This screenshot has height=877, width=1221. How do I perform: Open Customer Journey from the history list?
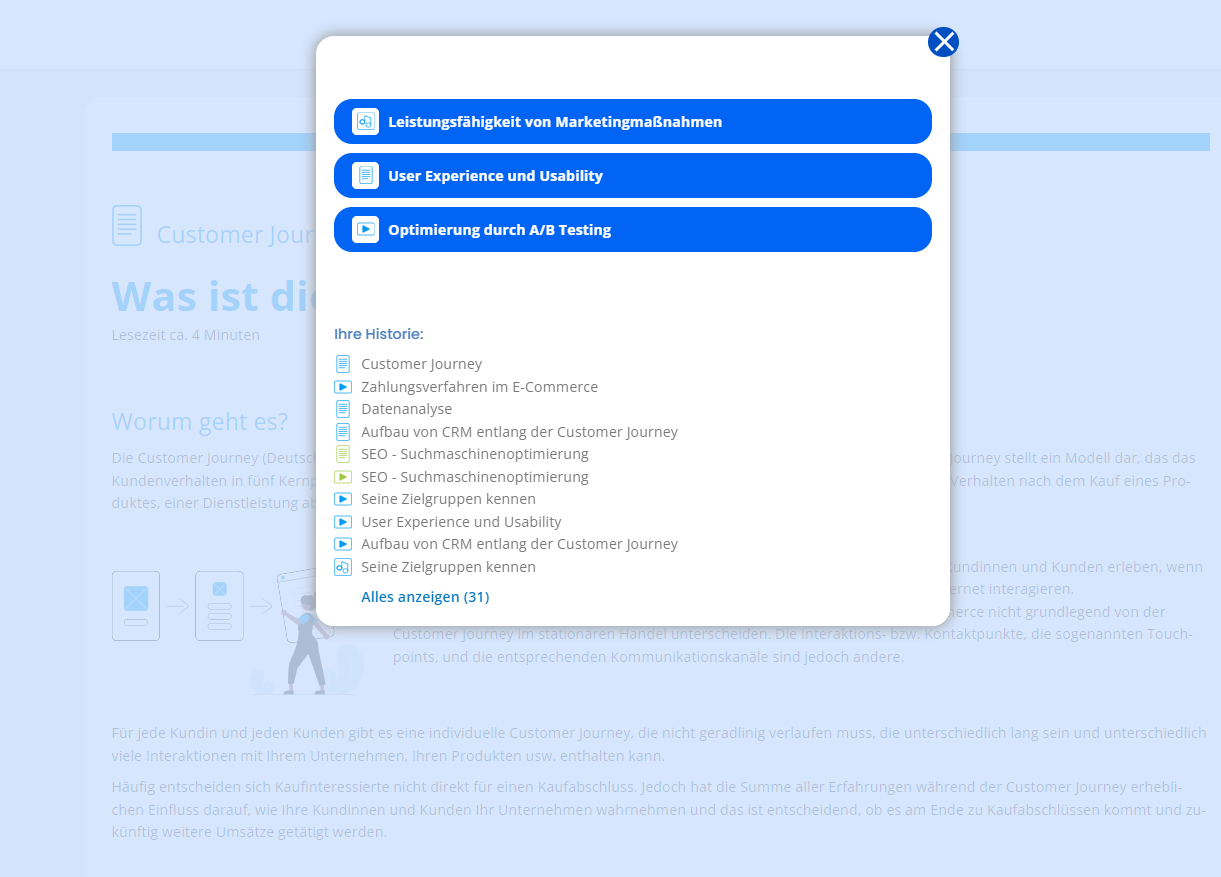point(421,364)
